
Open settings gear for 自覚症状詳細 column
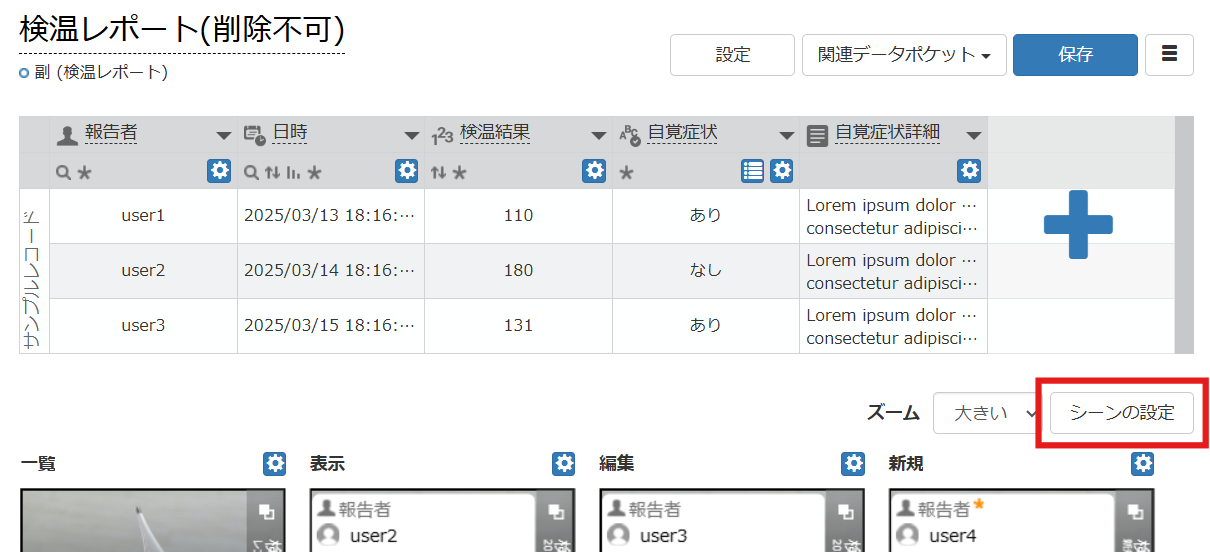[x=969, y=171]
